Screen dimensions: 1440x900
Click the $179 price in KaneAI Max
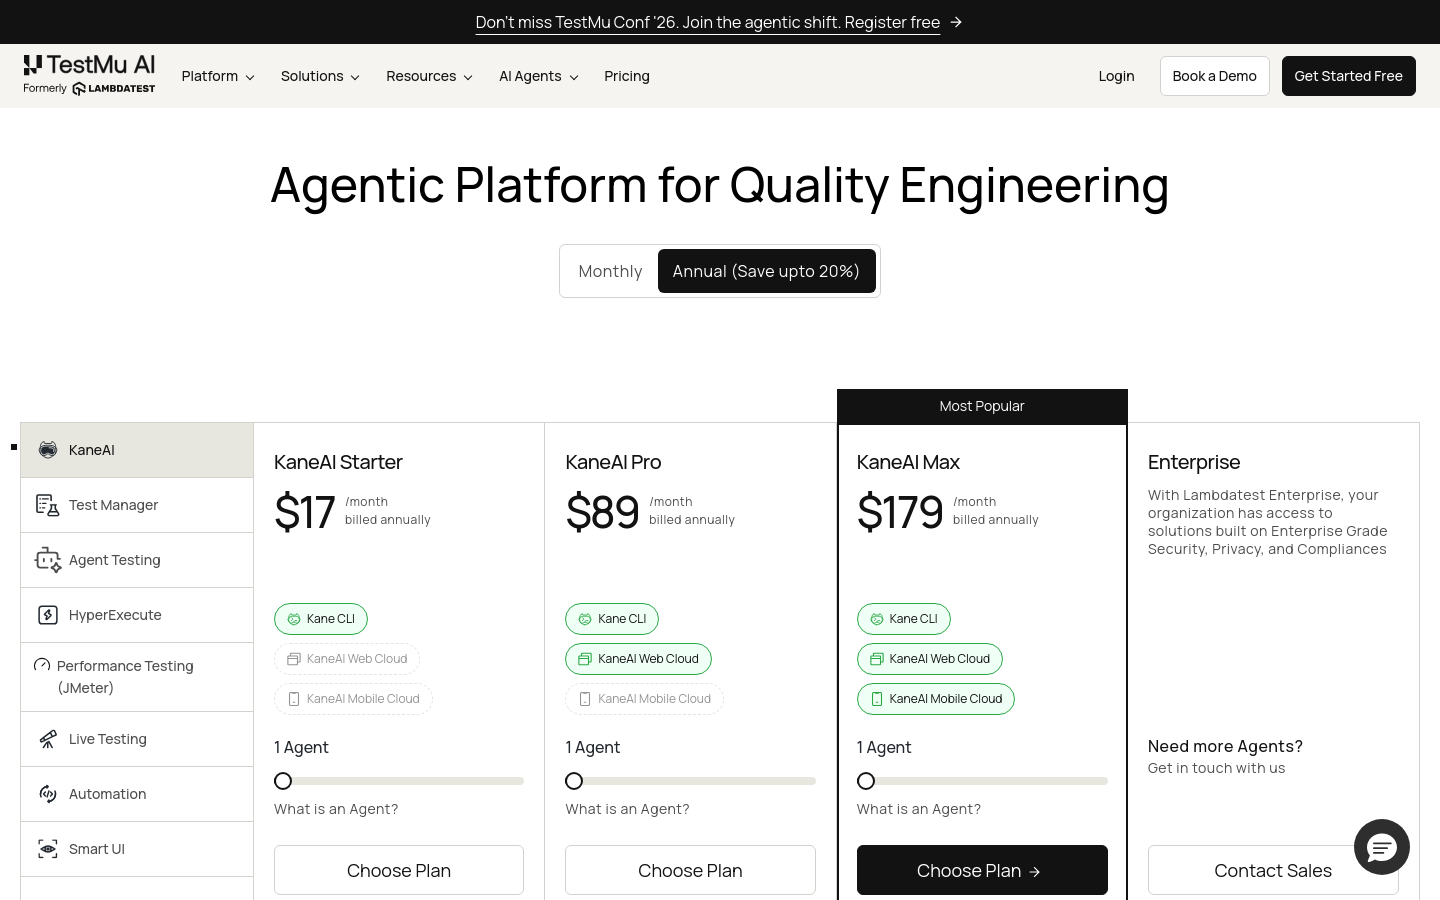900,512
